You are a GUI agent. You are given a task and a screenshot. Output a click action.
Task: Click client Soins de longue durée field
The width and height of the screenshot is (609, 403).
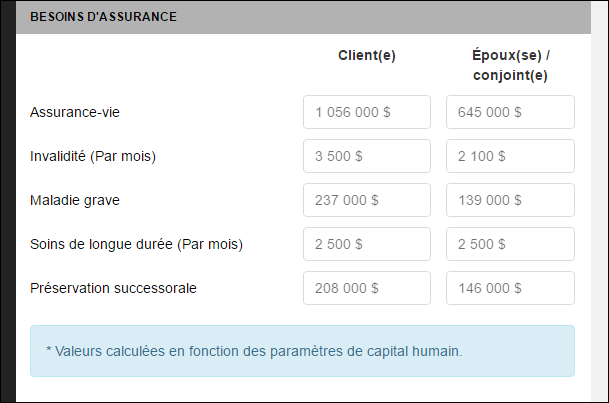[367, 244]
